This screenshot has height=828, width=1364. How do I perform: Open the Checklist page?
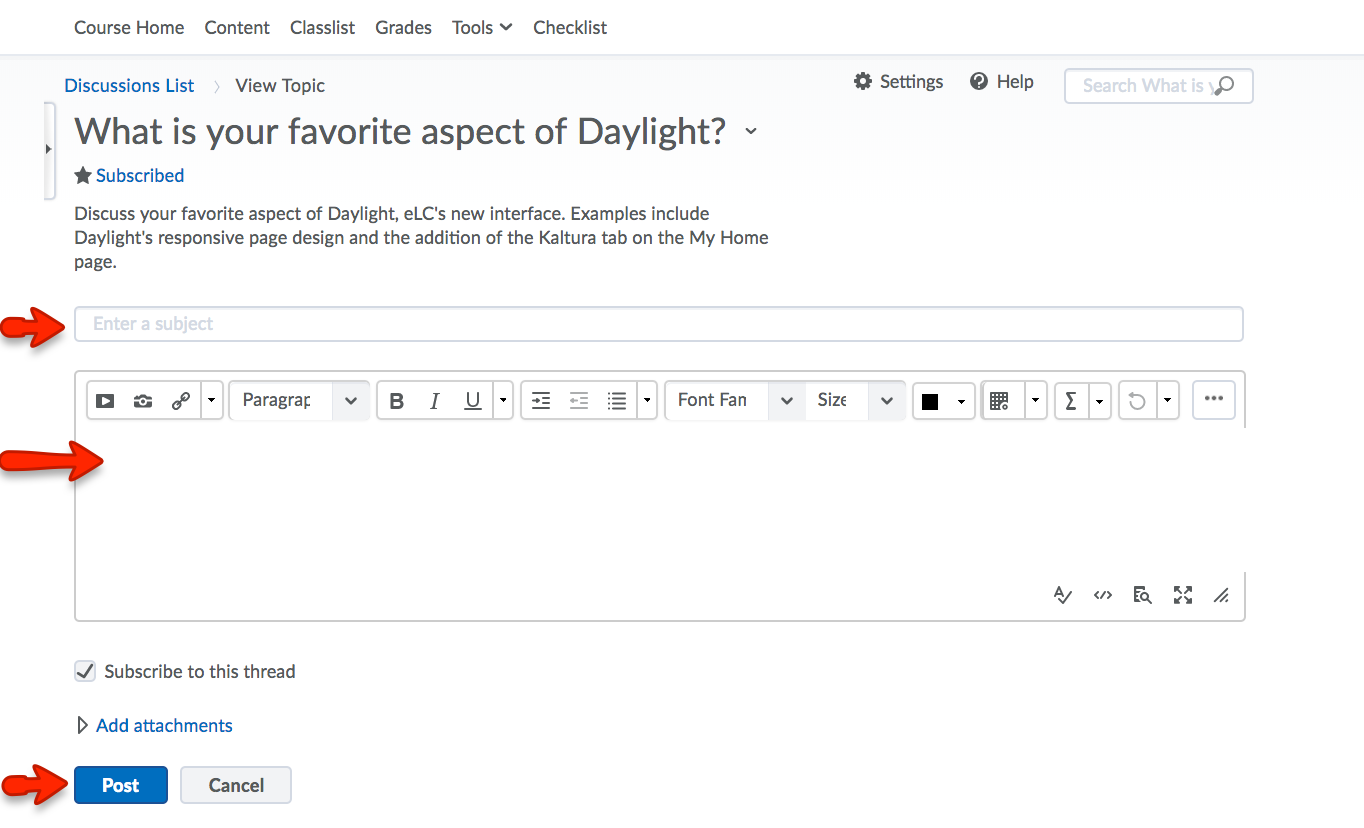point(570,28)
